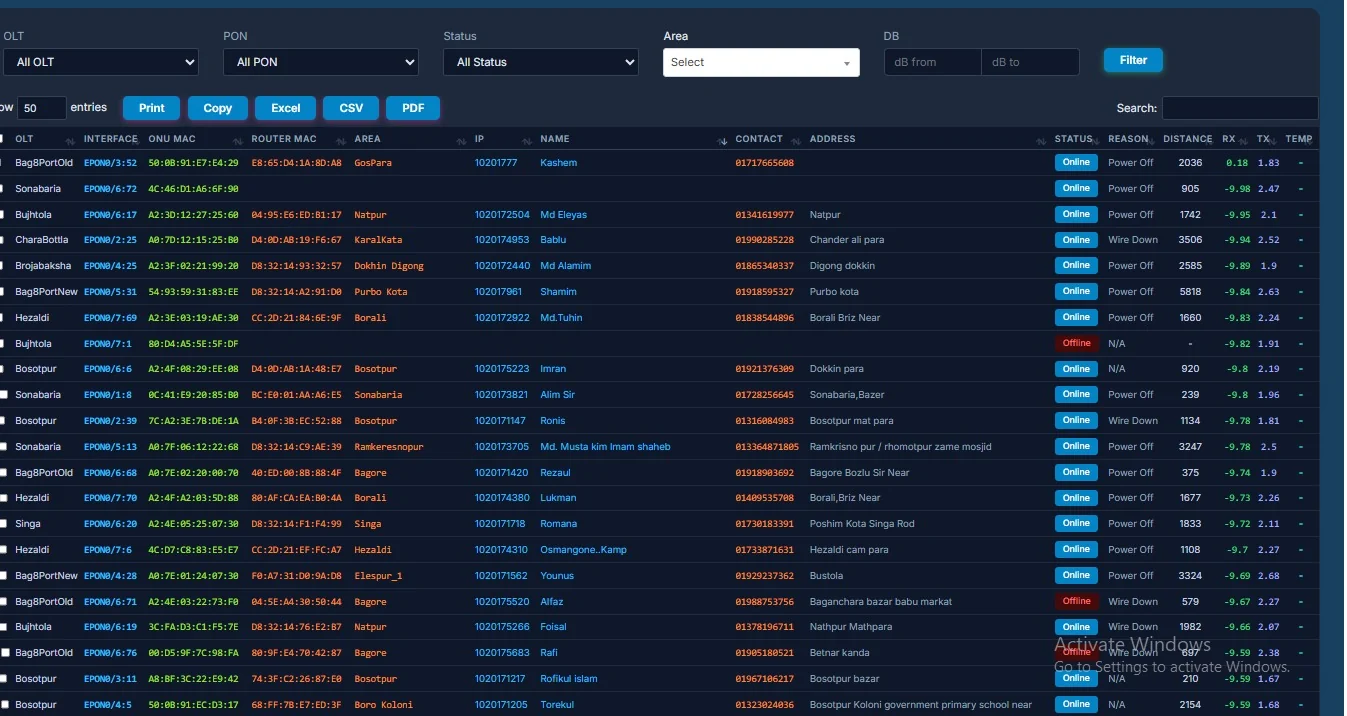The image size is (1347, 716).
Task: Sort by the TX column arrows
Action: tap(1274, 140)
